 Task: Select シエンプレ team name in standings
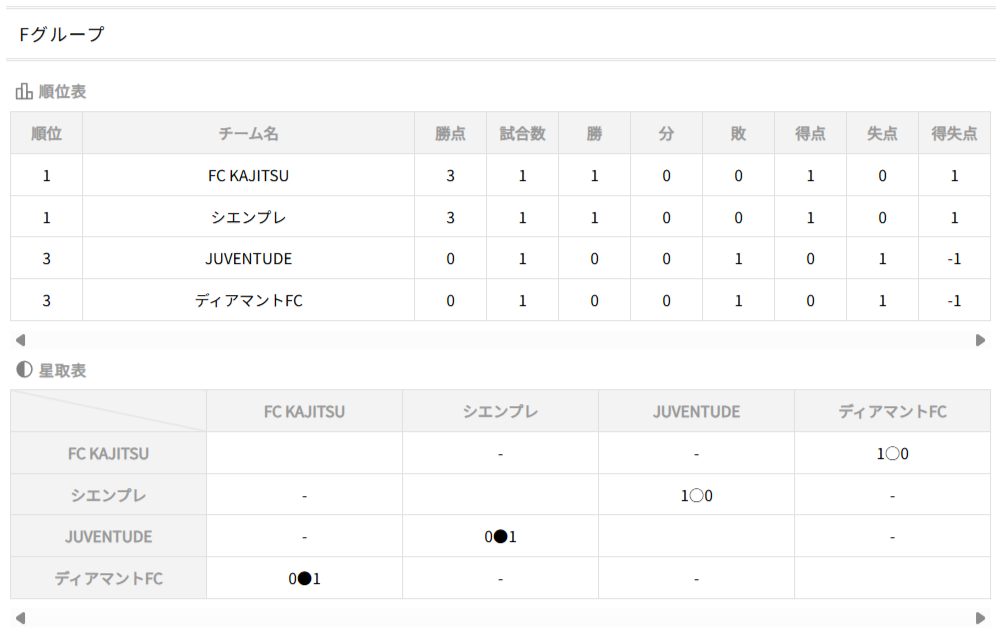(x=248, y=218)
